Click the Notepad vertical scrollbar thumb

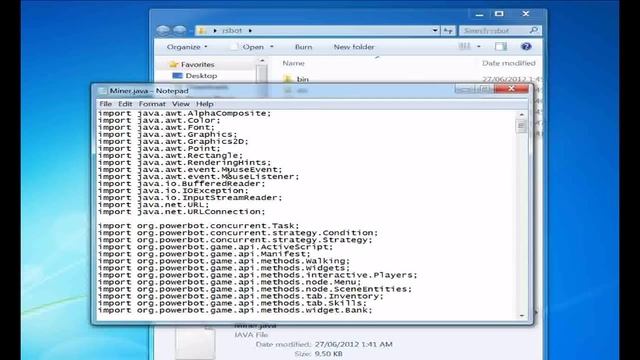tap(521, 126)
